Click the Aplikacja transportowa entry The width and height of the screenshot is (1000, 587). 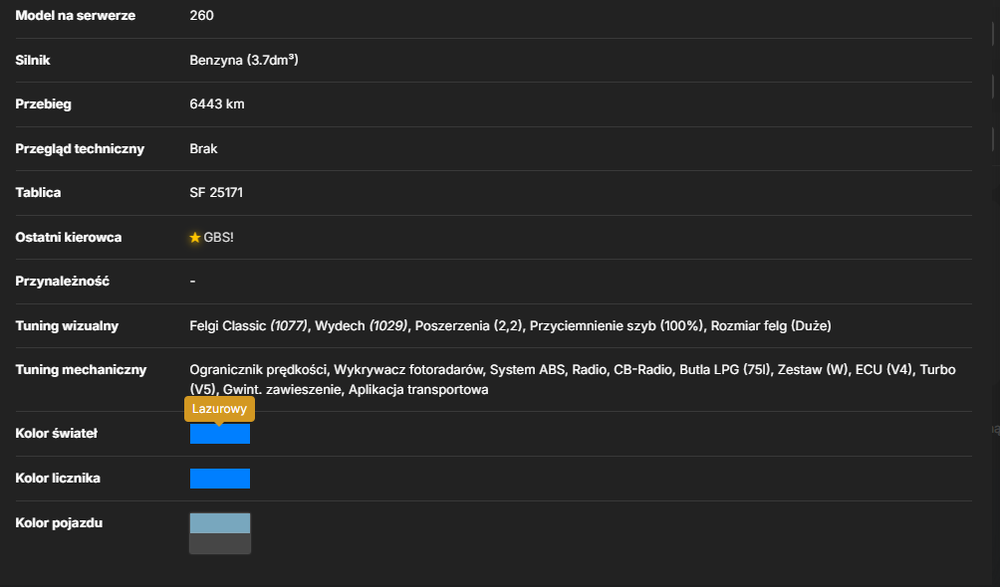418,390
